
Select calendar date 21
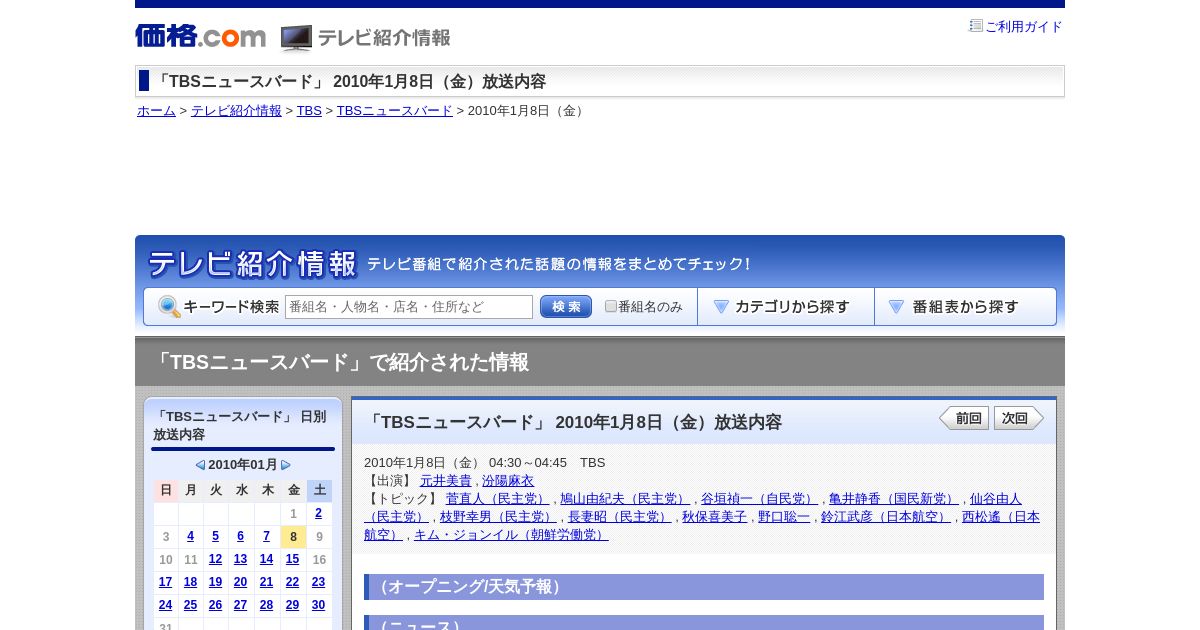click(266, 582)
